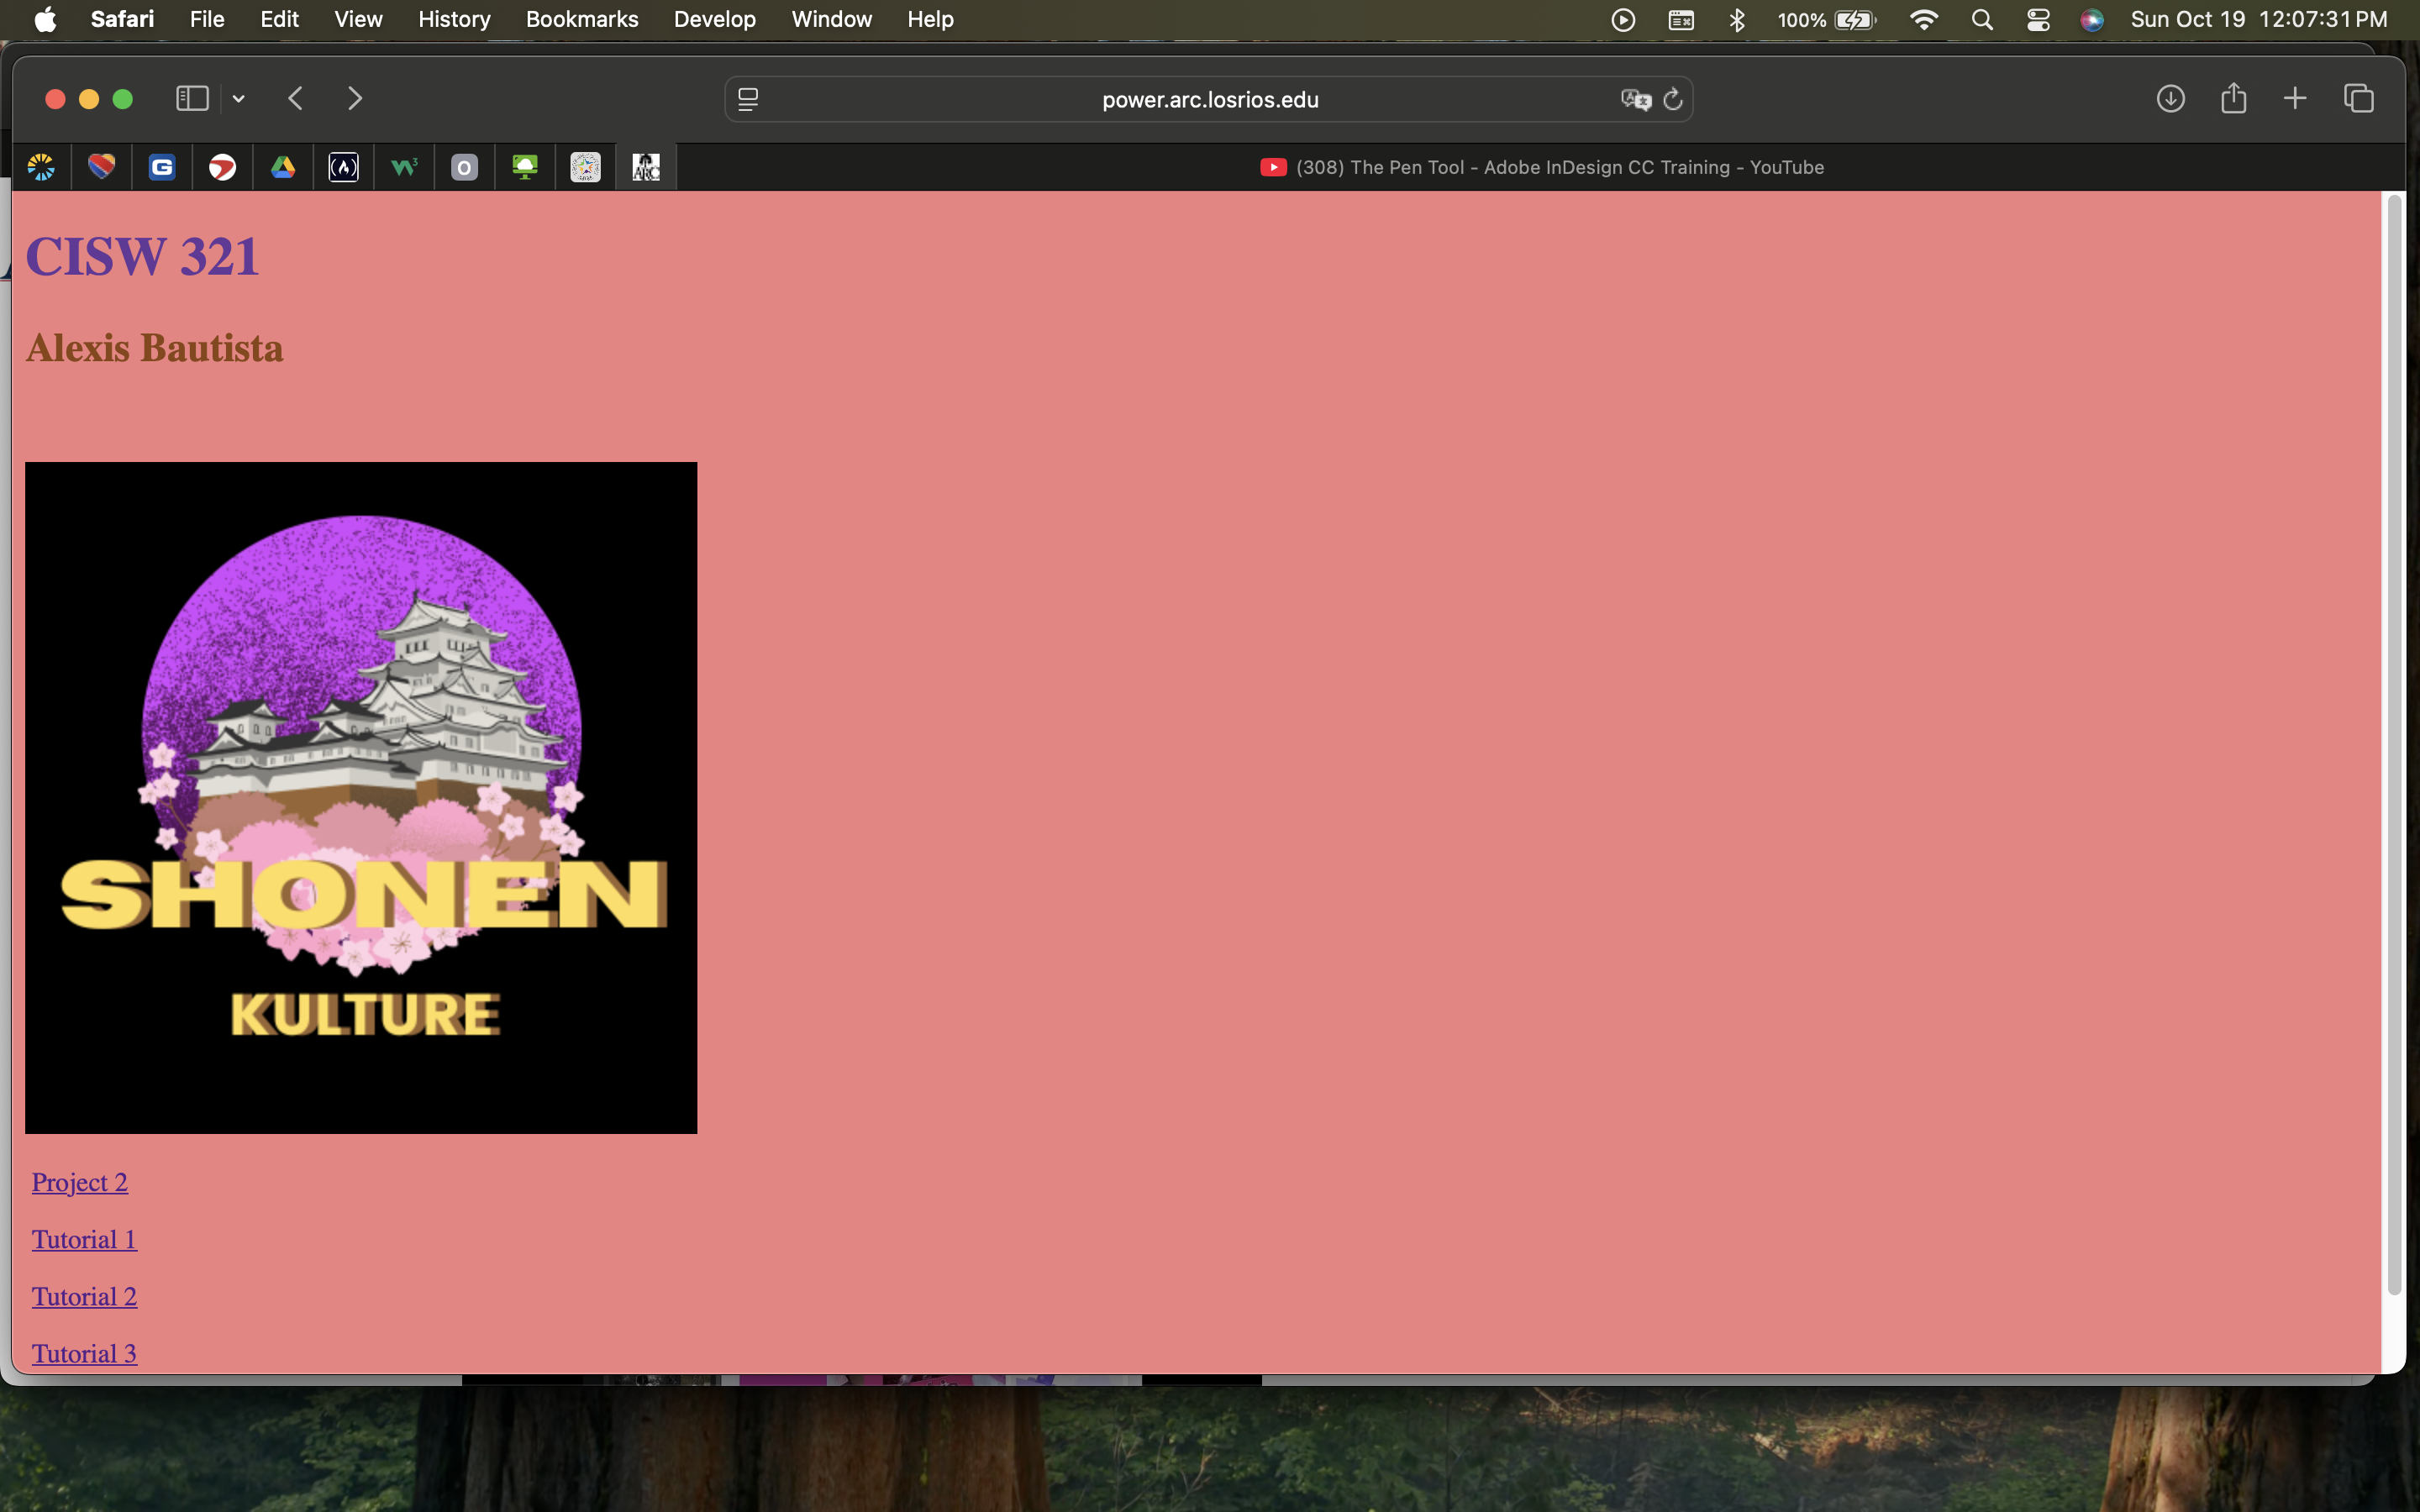The image size is (2420, 1512).
Task: Open the Bookmarks menu
Action: 581,20
